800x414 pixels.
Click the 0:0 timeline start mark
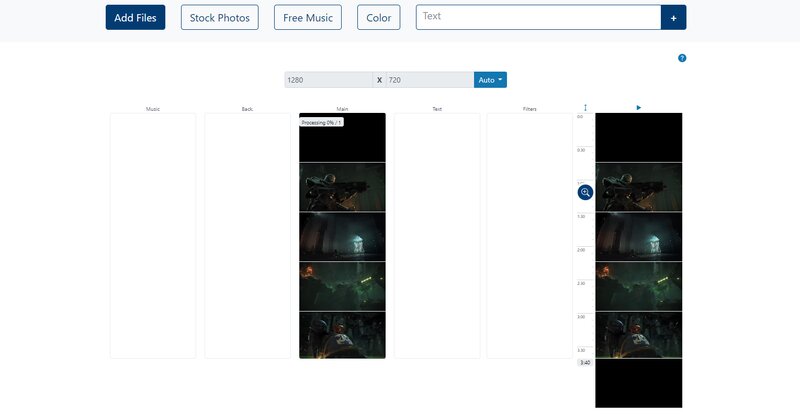pos(580,117)
